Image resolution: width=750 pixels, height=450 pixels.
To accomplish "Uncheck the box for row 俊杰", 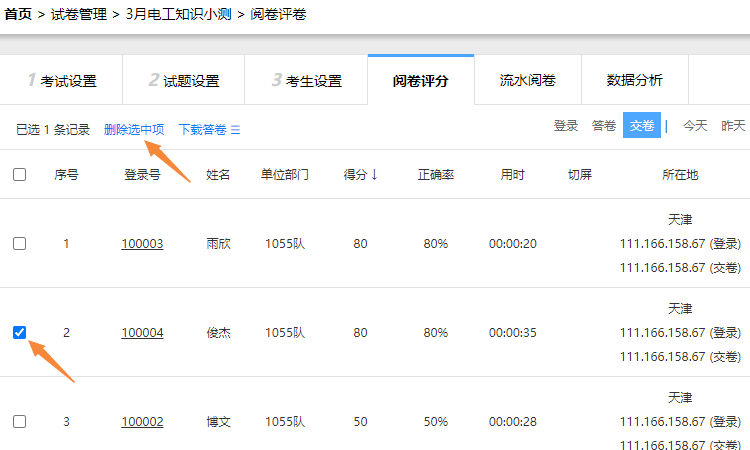I will (20, 332).
